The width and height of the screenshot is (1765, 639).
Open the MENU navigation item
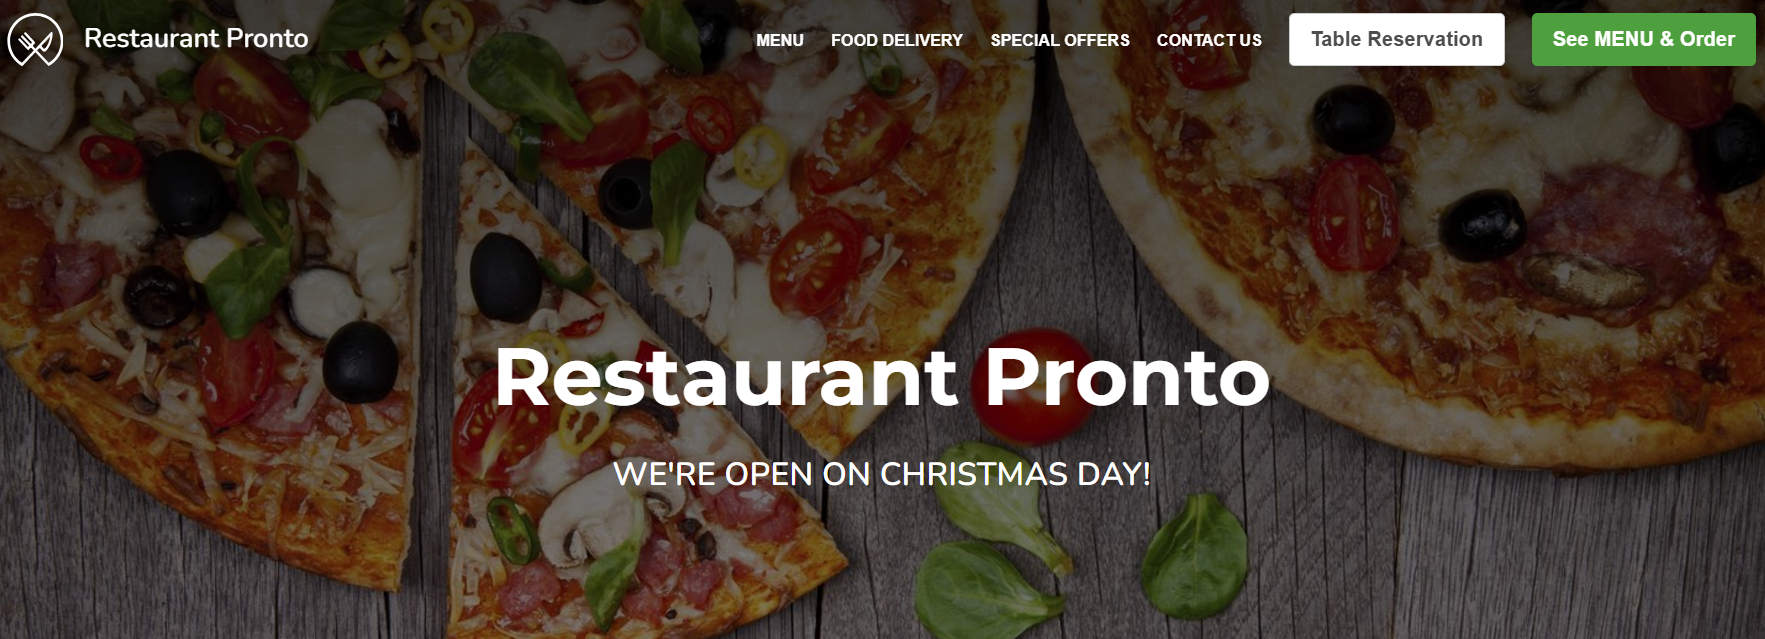click(x=780, y=40)
